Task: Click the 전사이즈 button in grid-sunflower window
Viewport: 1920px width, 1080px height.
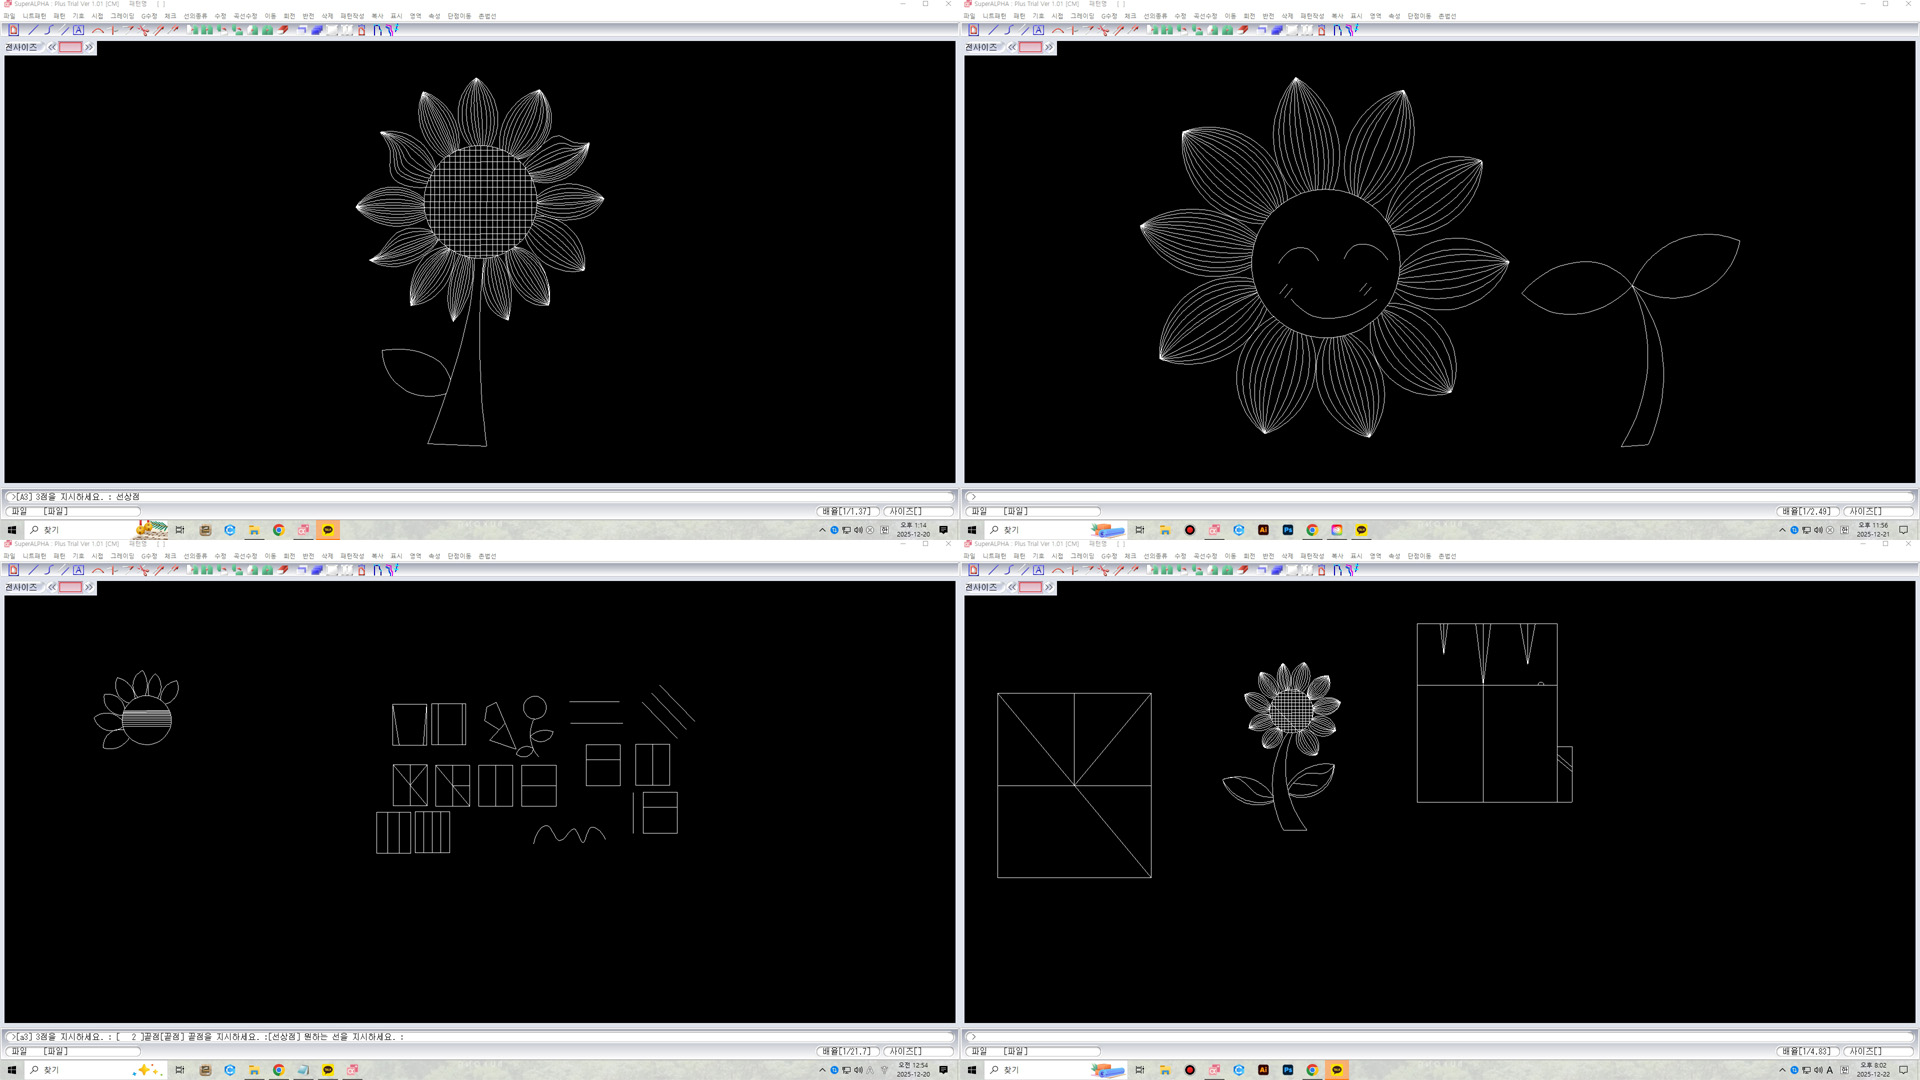Action: (x=21, y=47)
